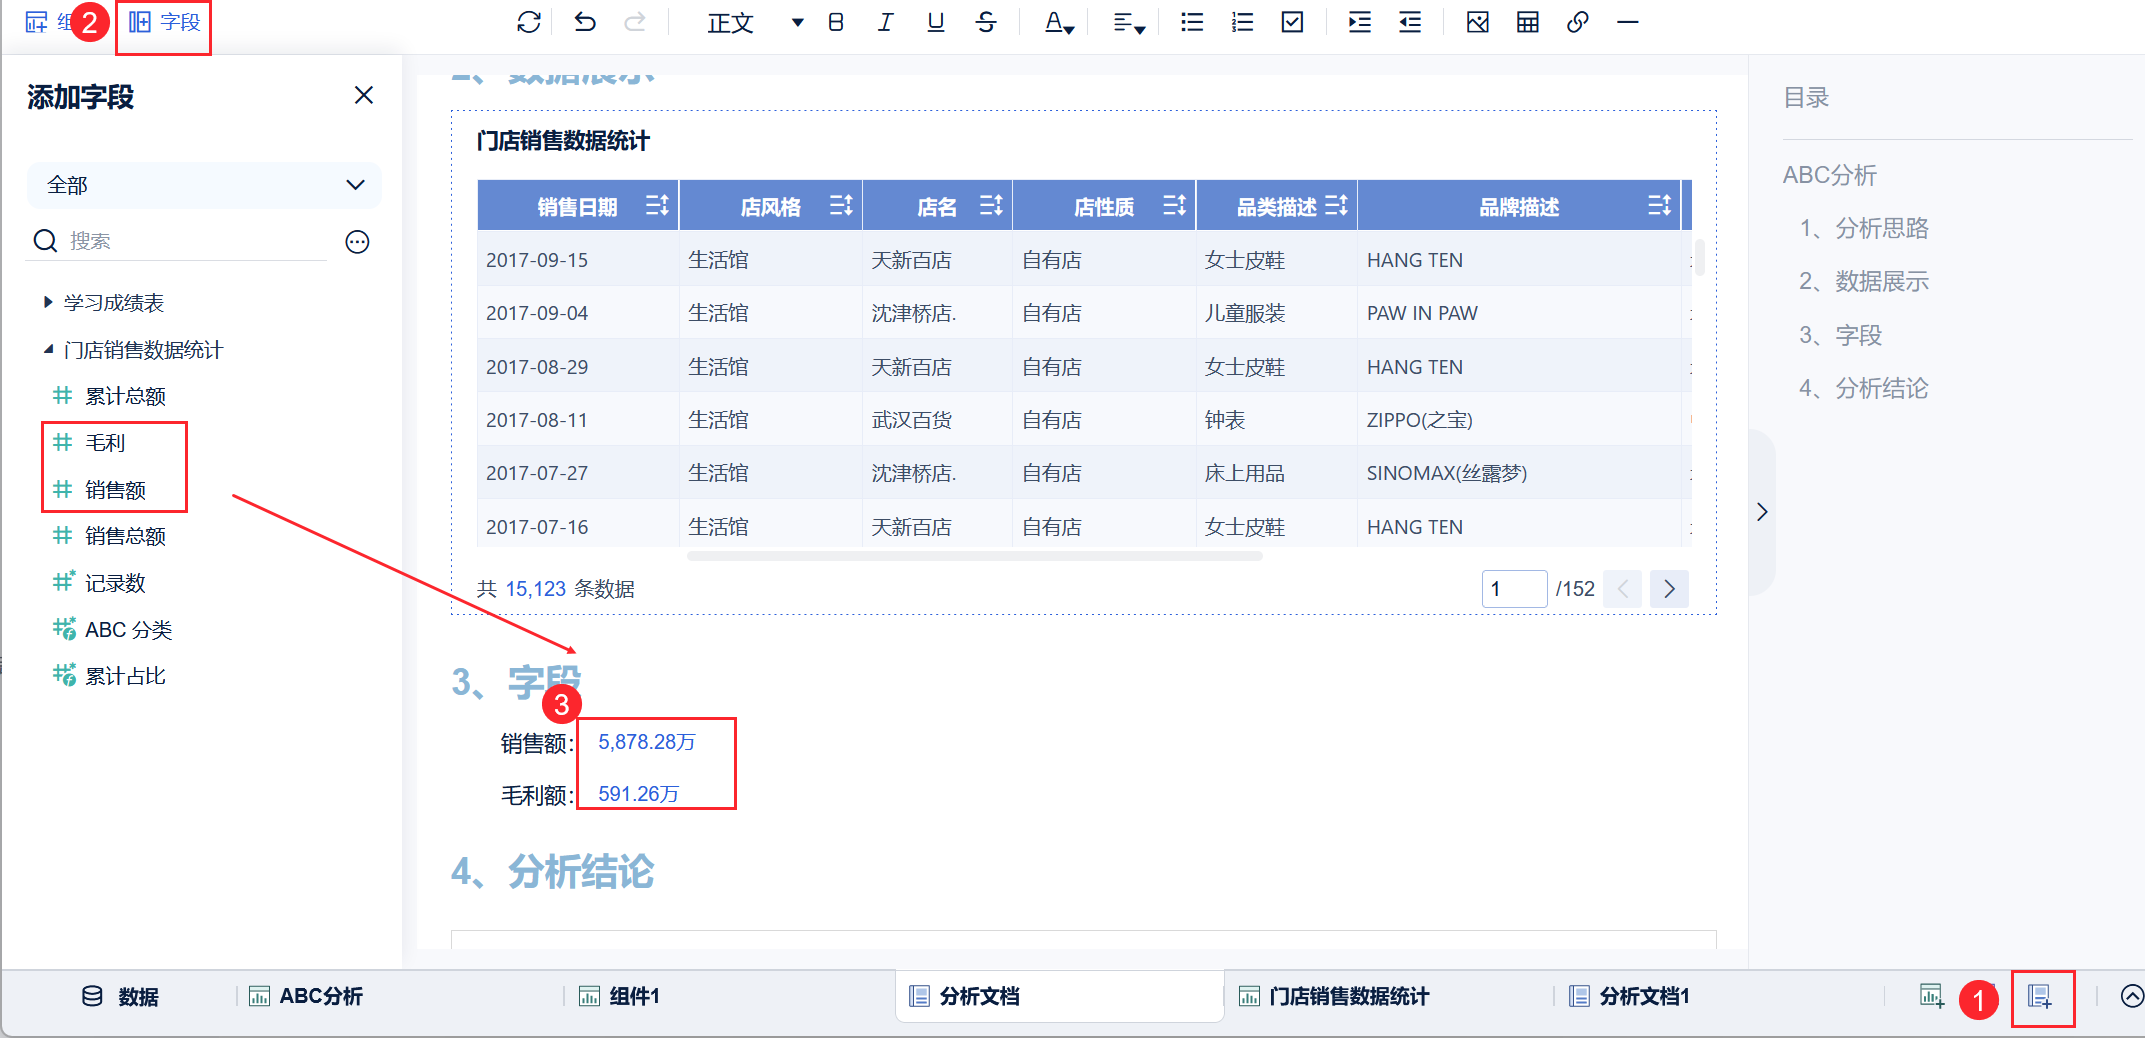Select the 累计总额 field
The width and height of the screenshot is (2145, 1038).
click(x=109, y=396)
